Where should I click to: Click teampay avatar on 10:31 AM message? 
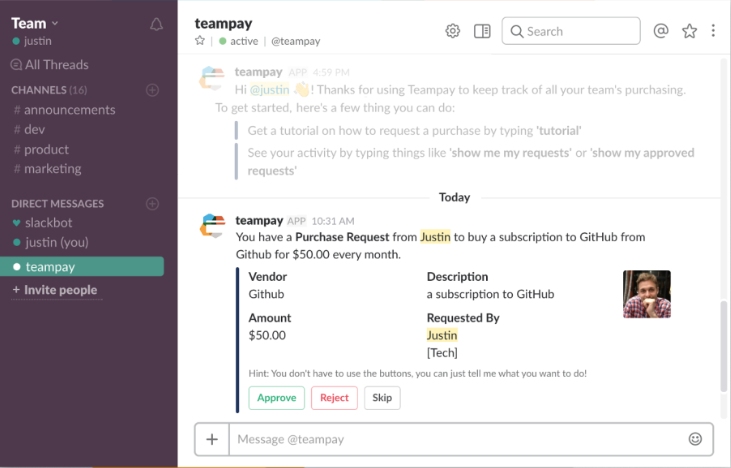tap(213, 226)
